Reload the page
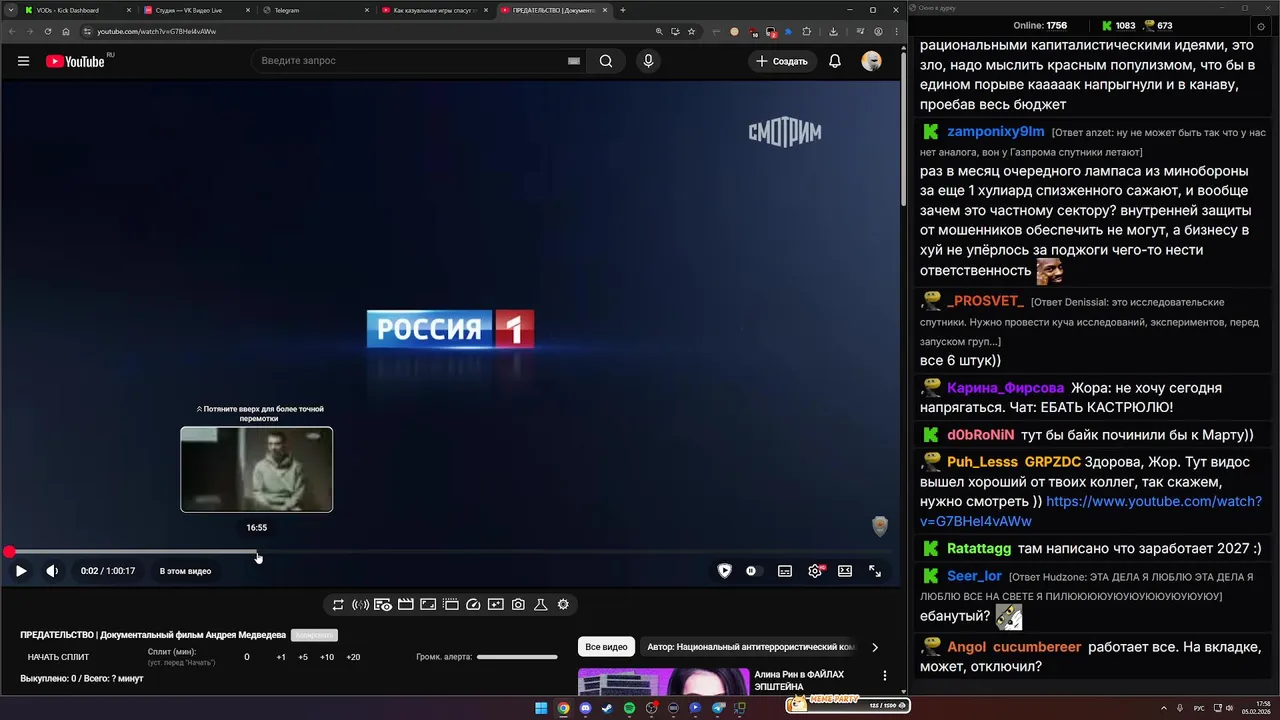Viewport: 1280px width, 720px height. pos(48,31)
